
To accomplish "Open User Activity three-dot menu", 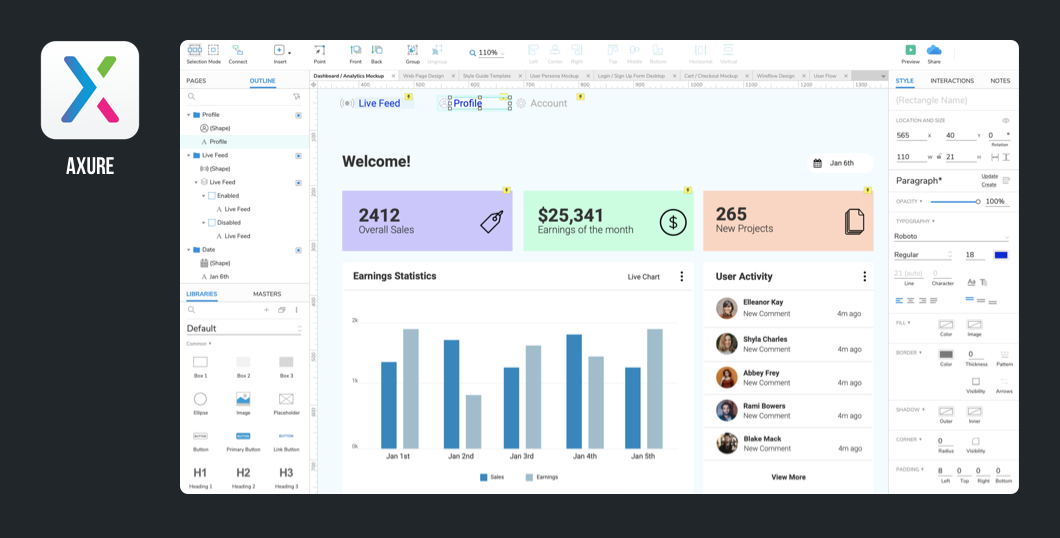I will coord(864,276).
